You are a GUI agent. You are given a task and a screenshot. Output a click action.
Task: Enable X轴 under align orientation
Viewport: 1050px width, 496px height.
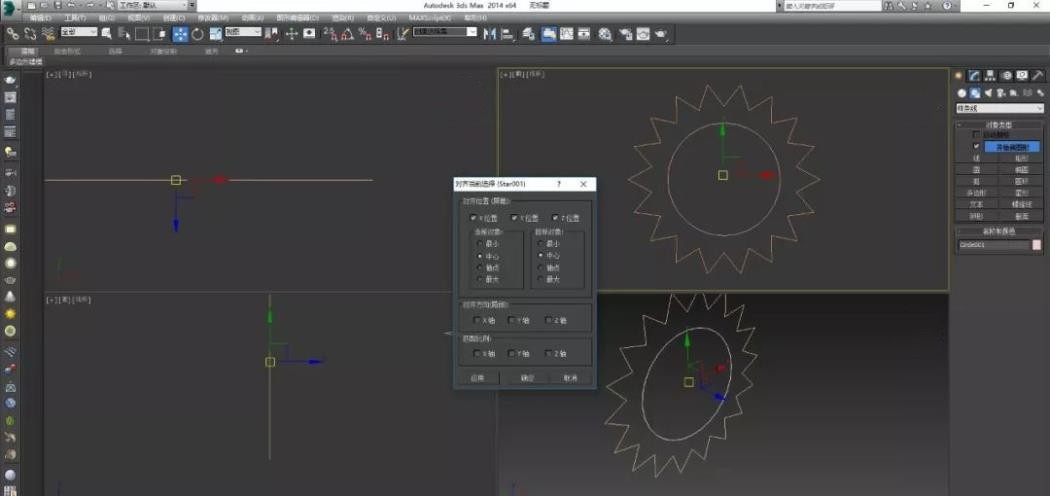[x=476, y=320]
